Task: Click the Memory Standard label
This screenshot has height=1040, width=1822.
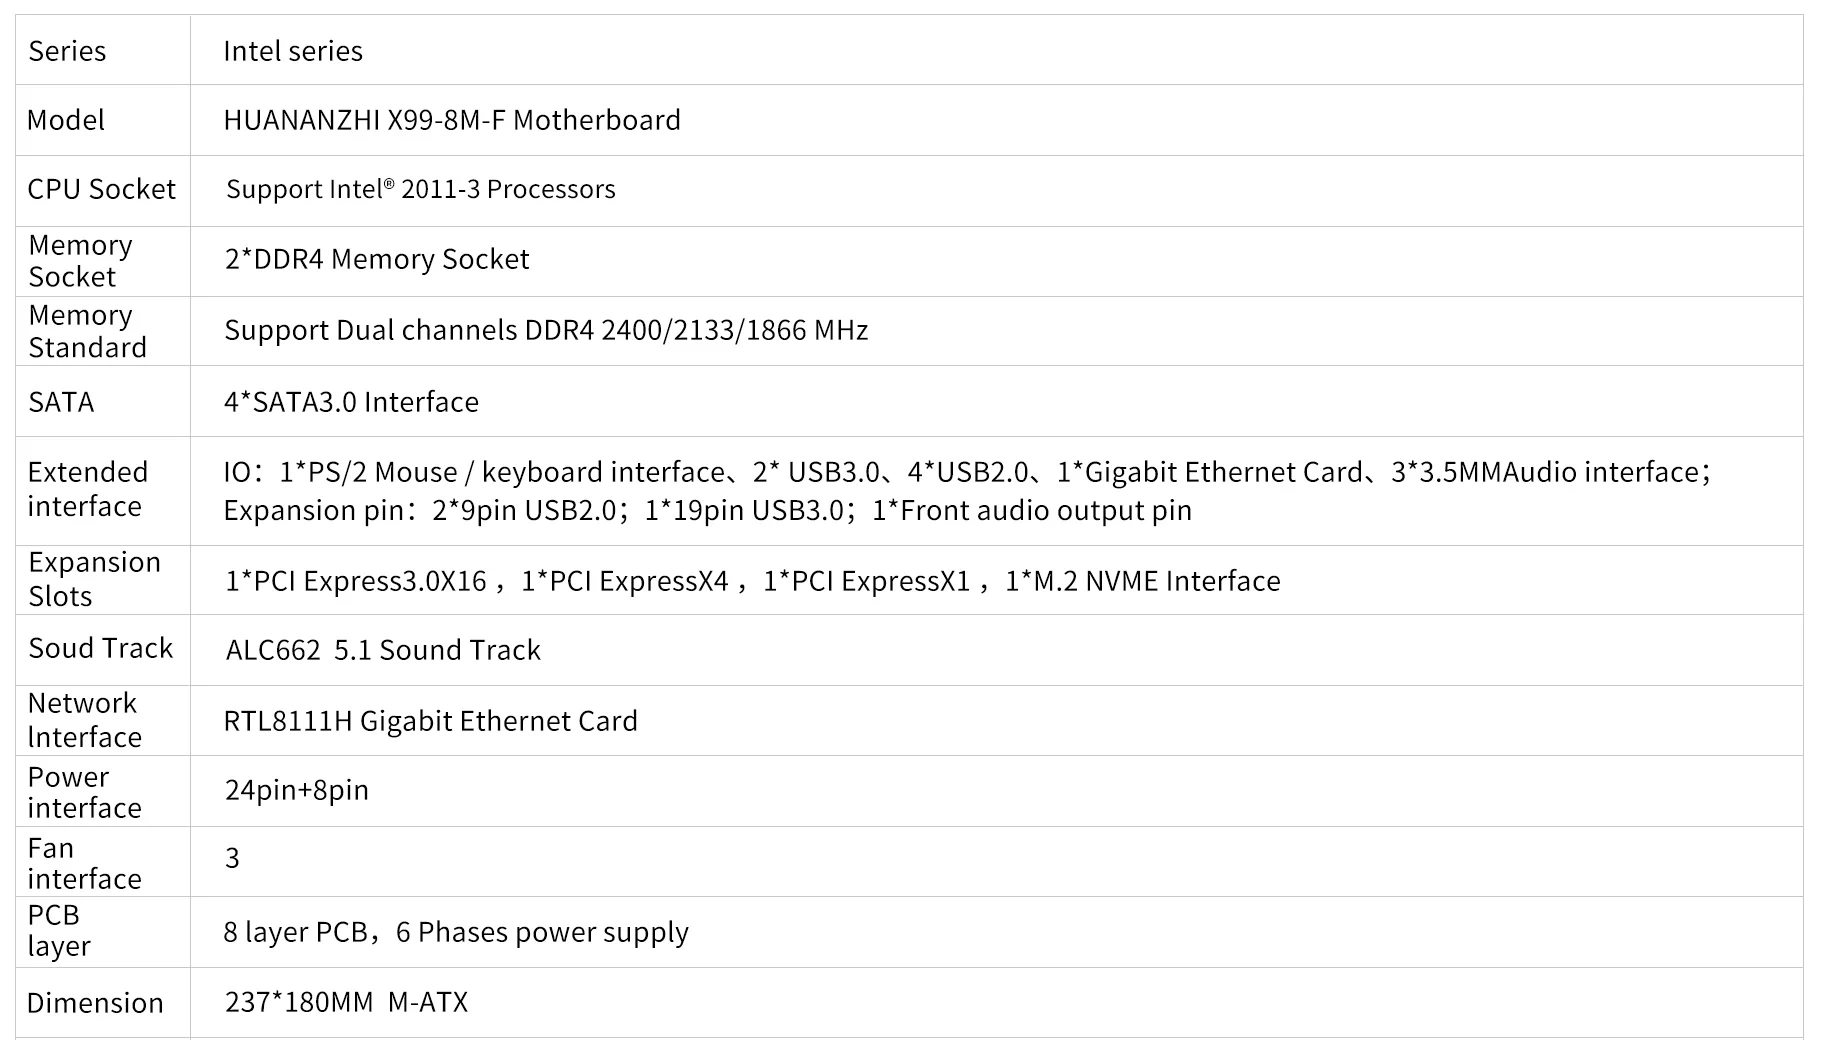Action: tap(87, 331)
